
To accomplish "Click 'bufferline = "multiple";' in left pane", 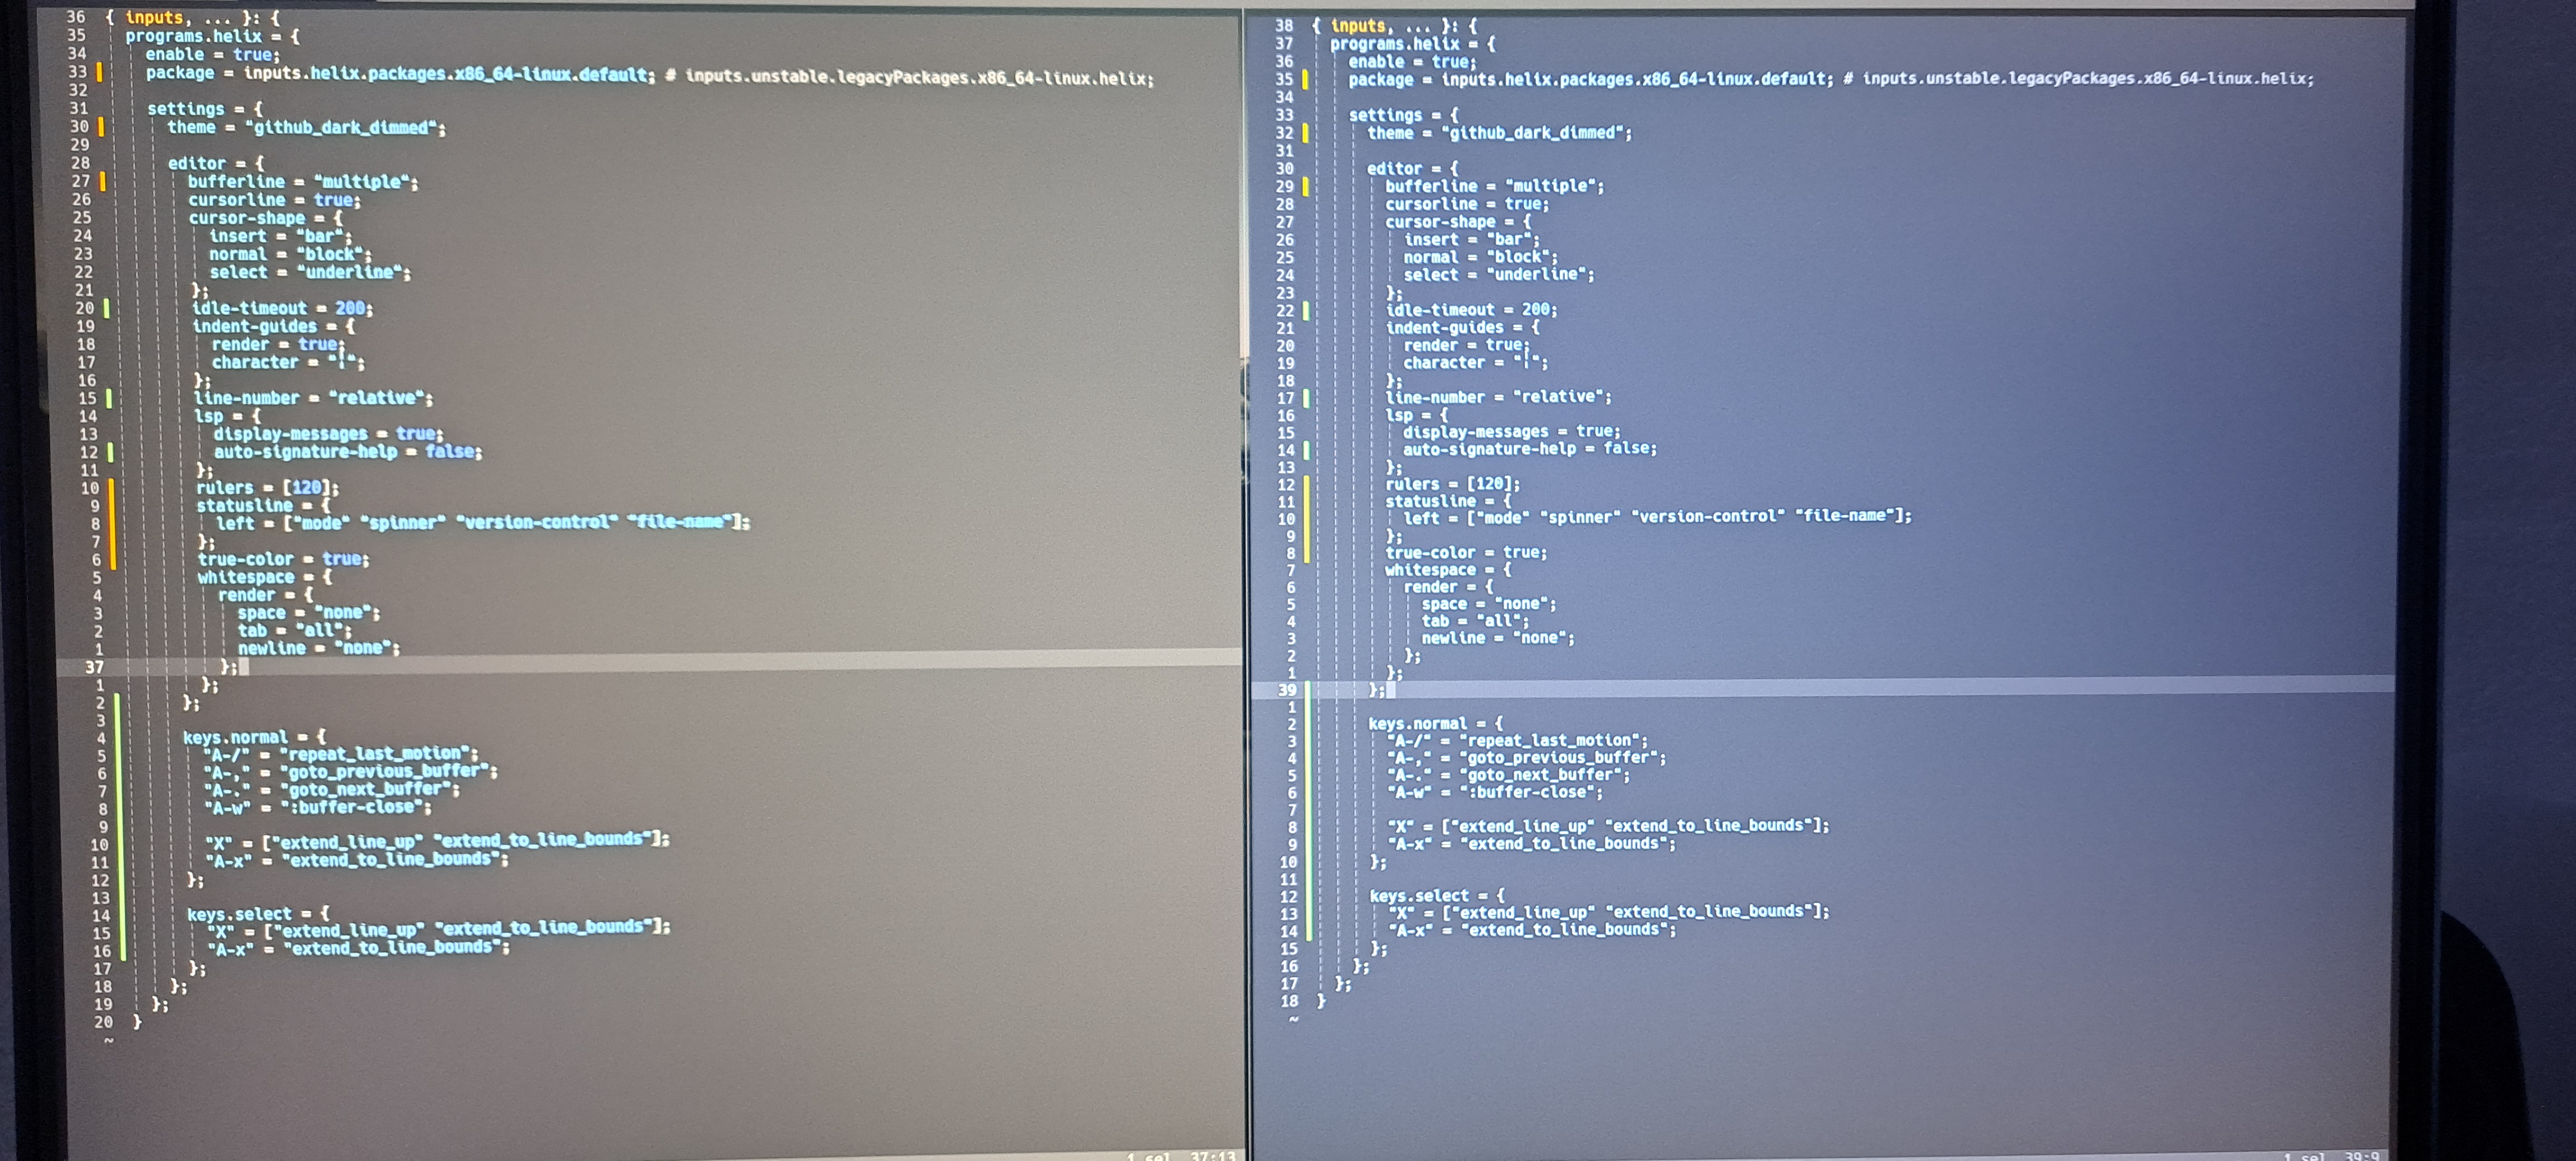I will pyautogui.click(x=302, y=182).
